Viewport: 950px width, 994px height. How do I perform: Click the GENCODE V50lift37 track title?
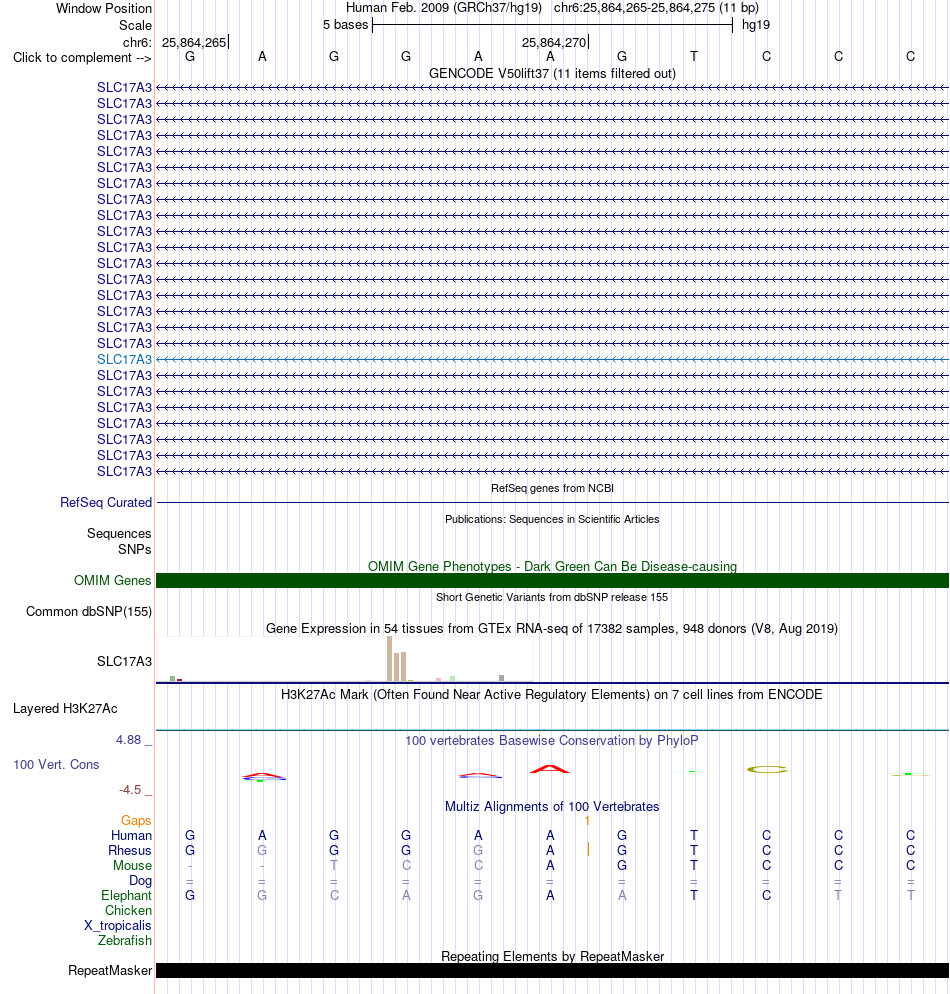tap(552, 74)
